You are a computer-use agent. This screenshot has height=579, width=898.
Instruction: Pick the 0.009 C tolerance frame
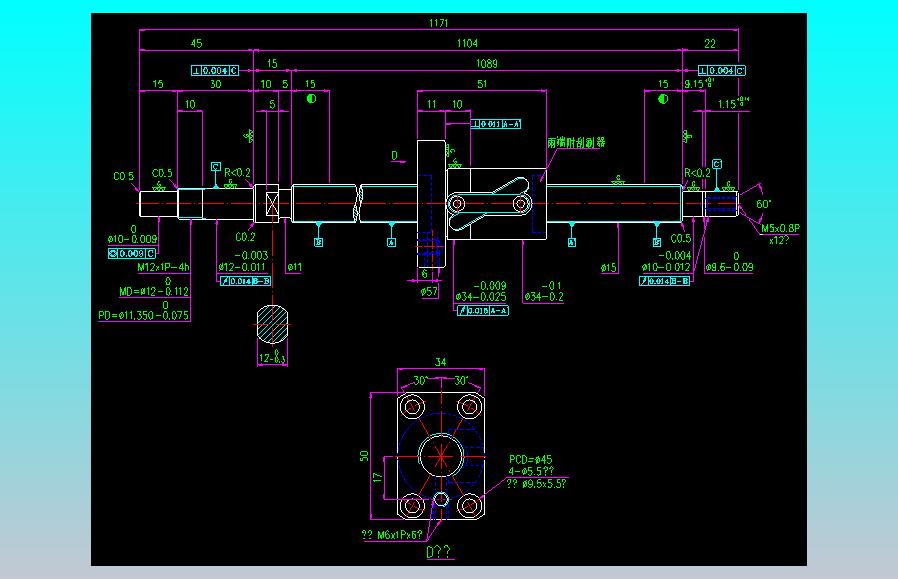(132, 253)
